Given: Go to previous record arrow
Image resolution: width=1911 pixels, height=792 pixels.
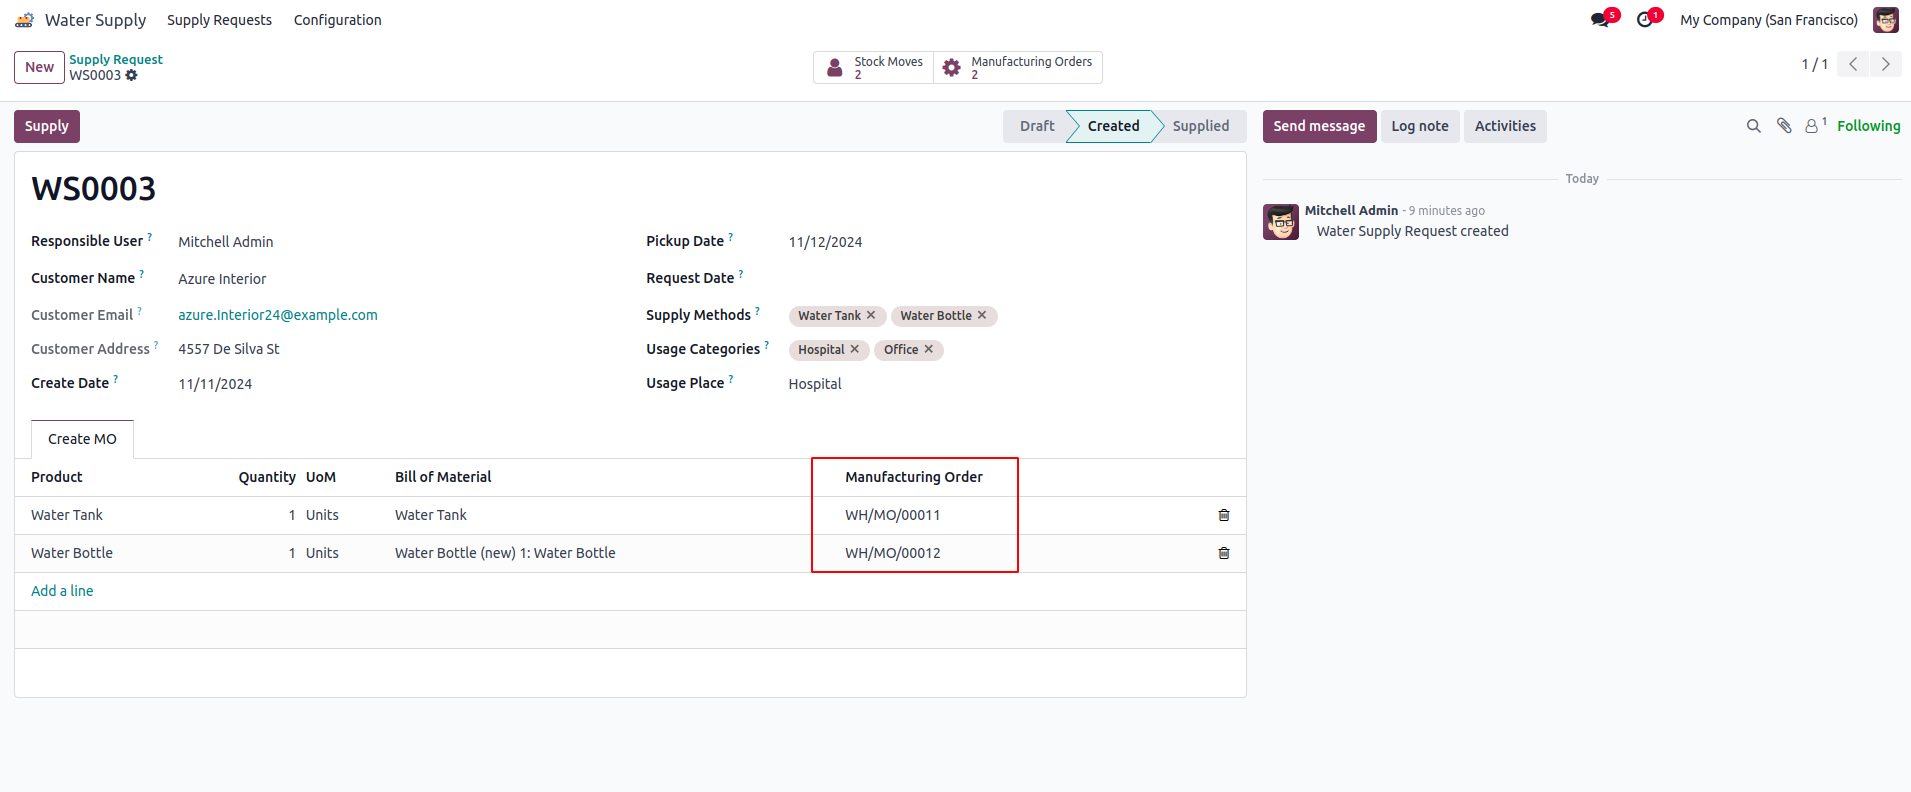Looking at the screenshot, I should point(1853,64).
